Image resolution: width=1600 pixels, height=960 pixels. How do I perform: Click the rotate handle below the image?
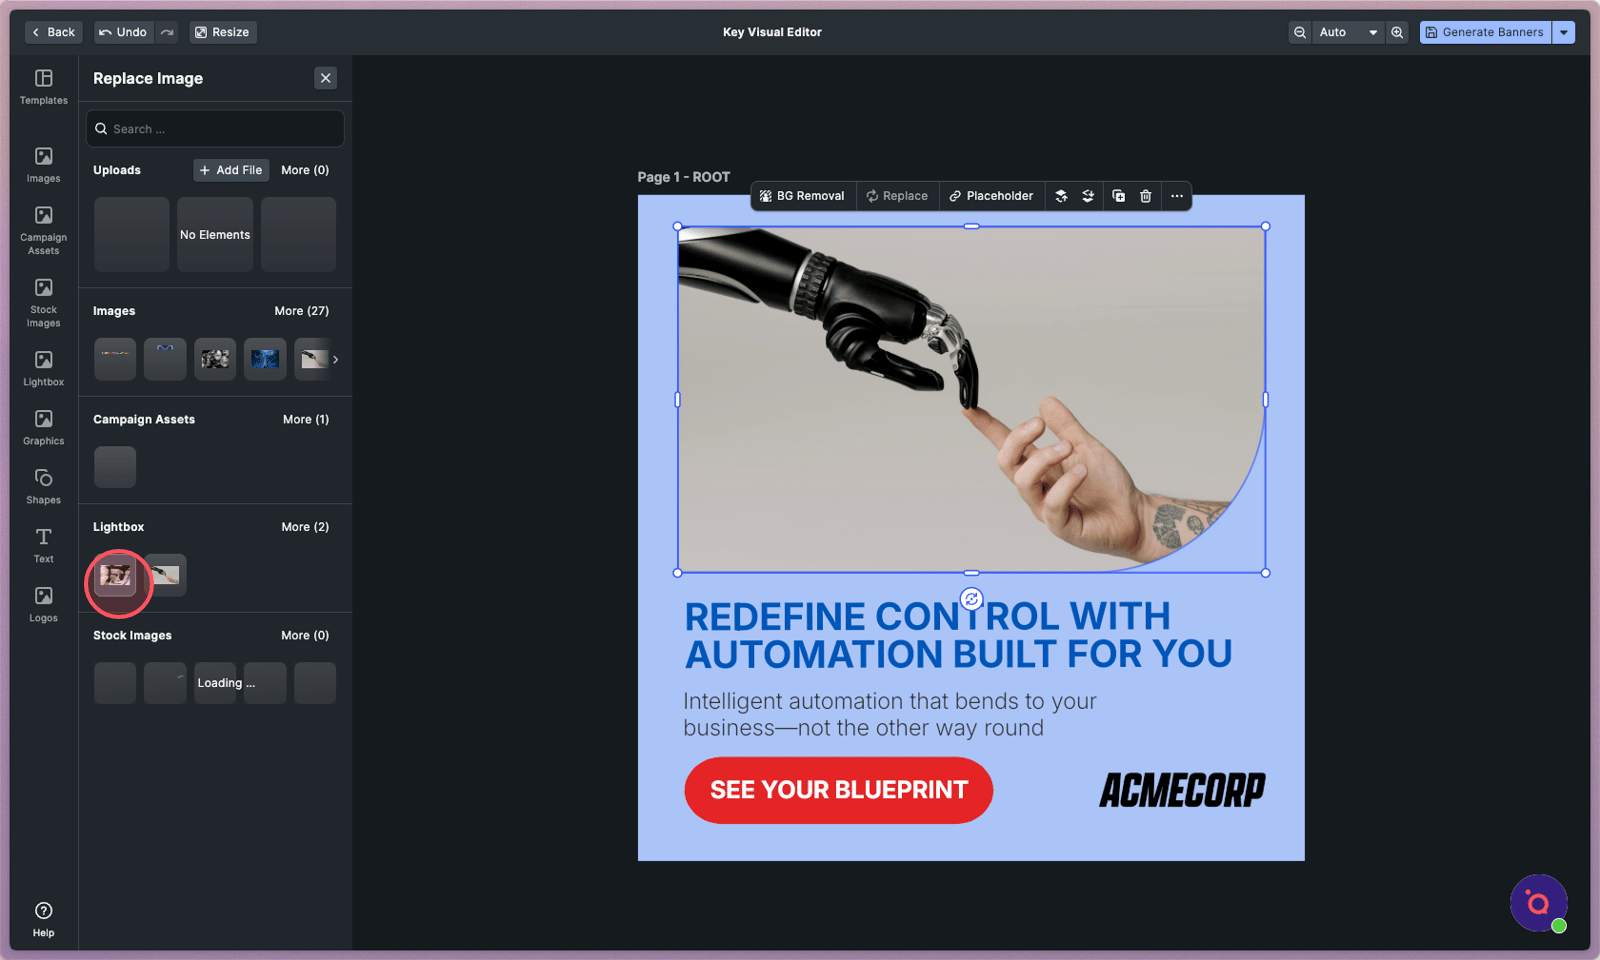[971, 599]
